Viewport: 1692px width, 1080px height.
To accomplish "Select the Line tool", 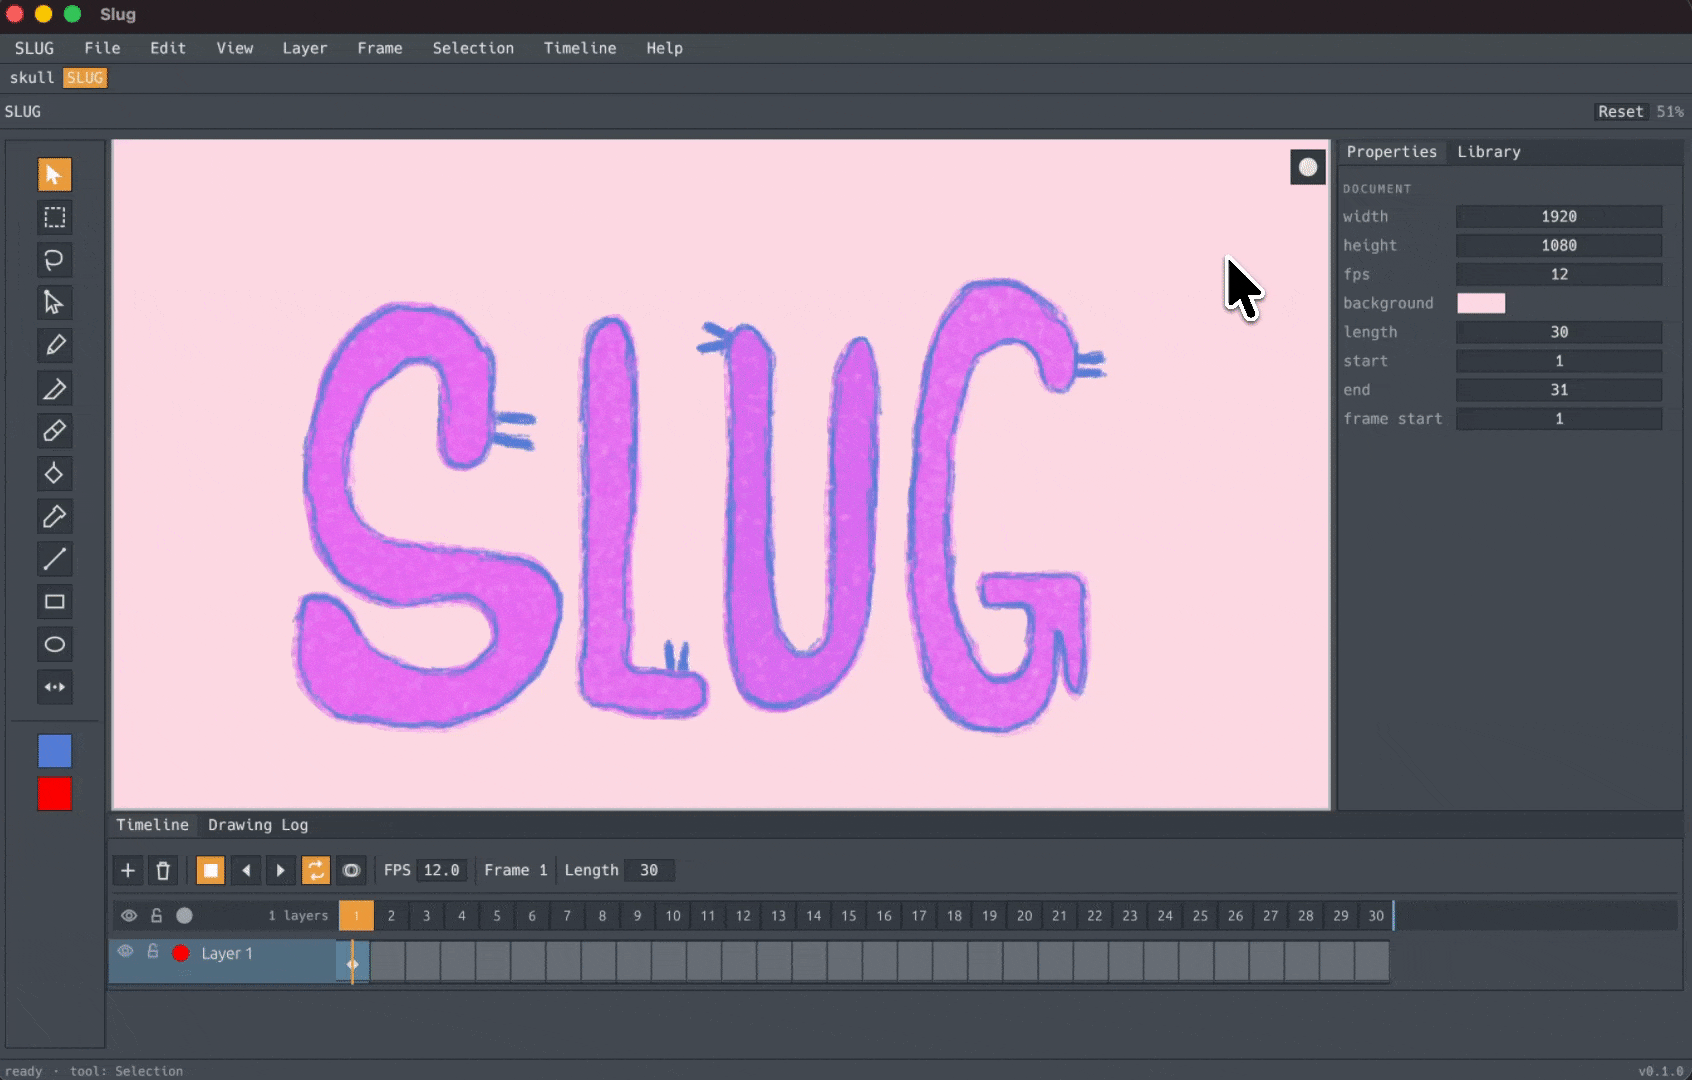I will (54, 558).
